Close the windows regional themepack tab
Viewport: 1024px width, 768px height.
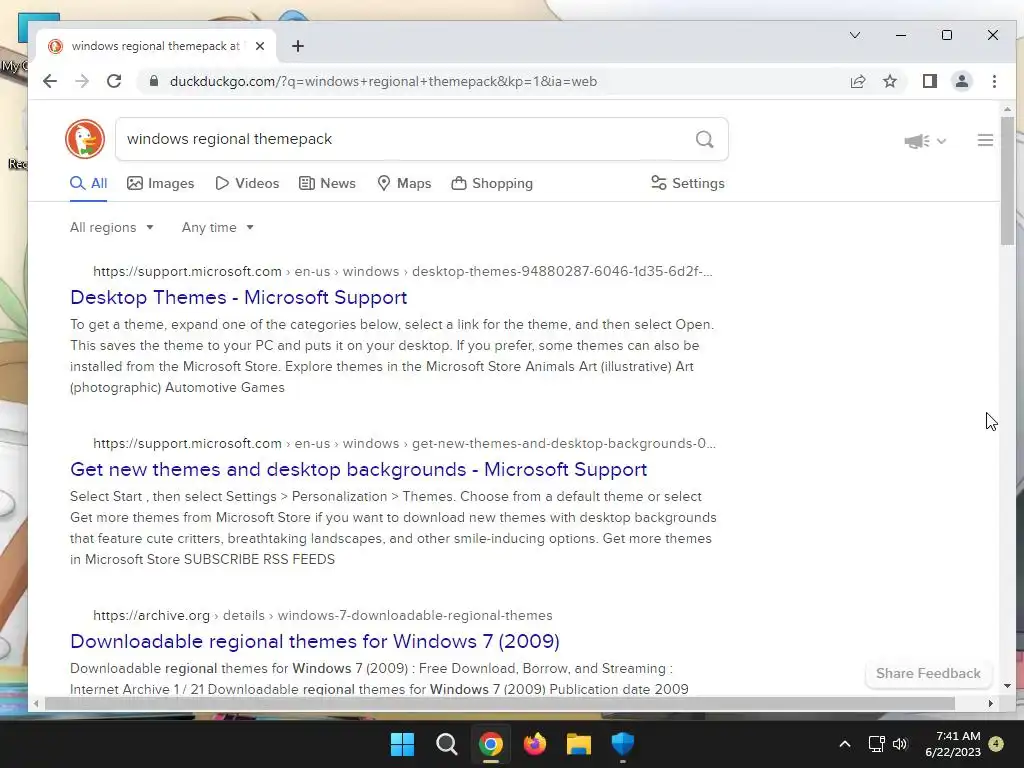coord(260,46)
